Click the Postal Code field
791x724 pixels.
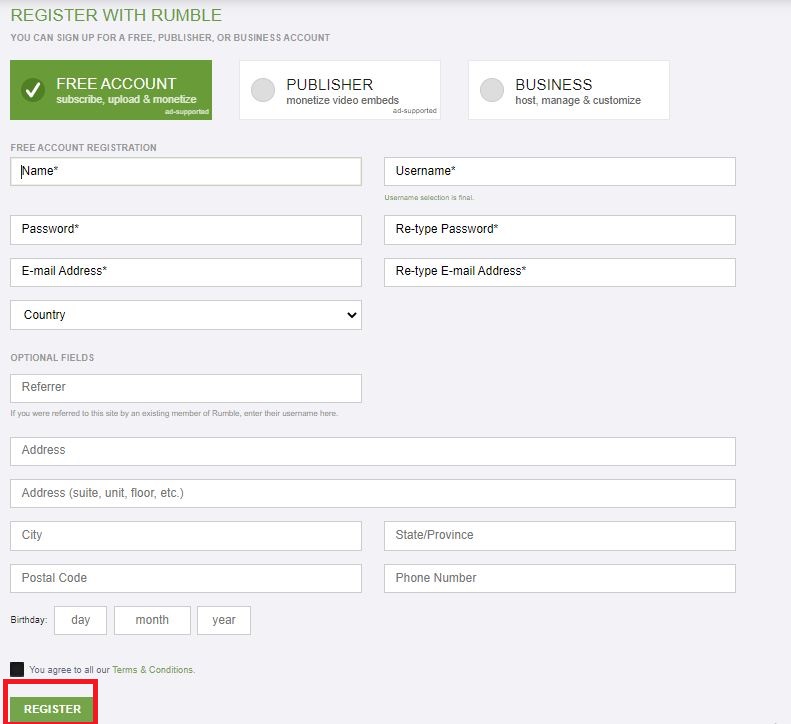(186, 578)
